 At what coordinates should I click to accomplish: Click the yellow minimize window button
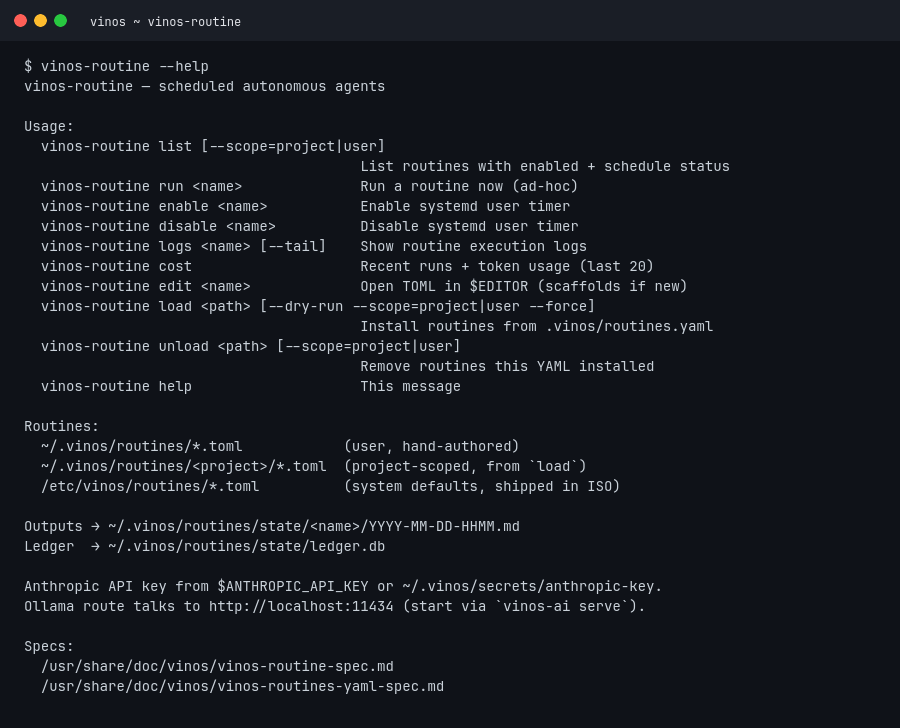(x=40, y=21)
